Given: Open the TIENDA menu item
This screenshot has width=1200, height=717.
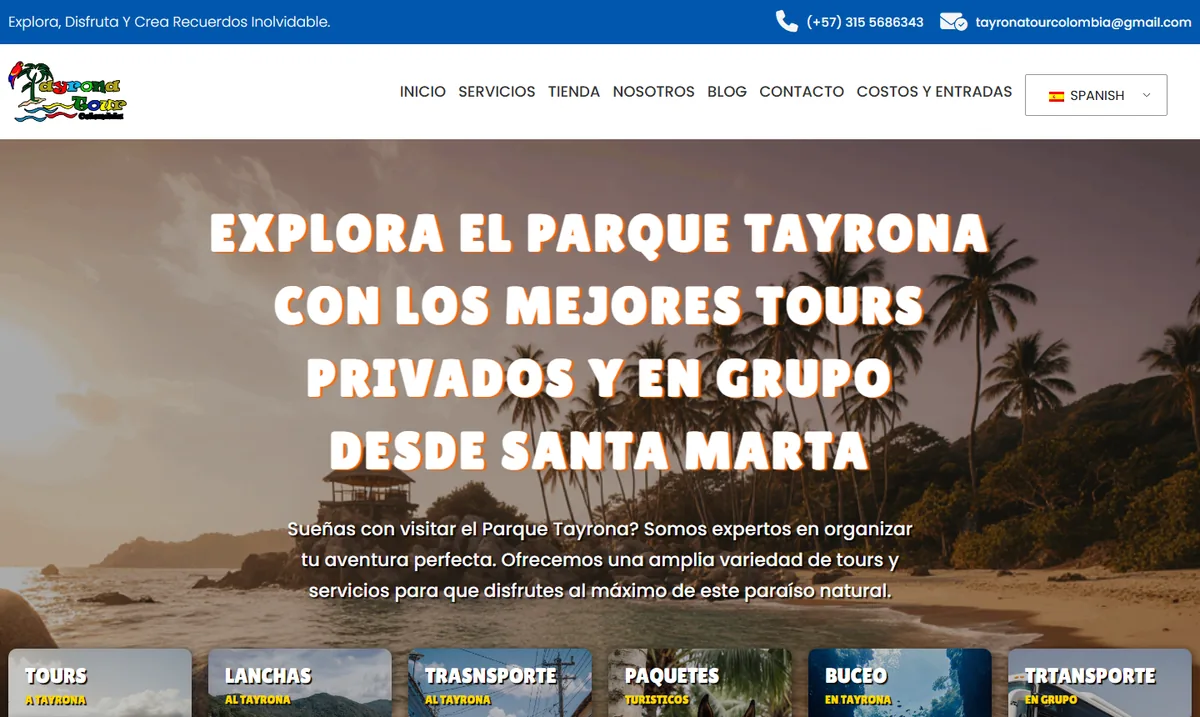Looking at the screenshot, I should 574,91.
